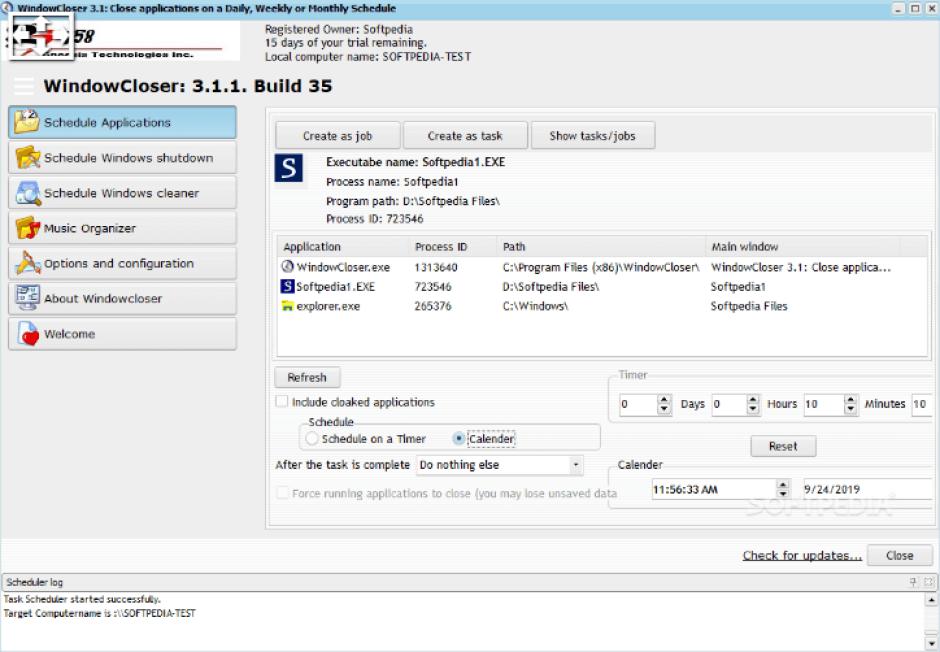The image size is (940, 652).
Task: Click the About Windowcloser icon
Action: click(x=28, y=298)
